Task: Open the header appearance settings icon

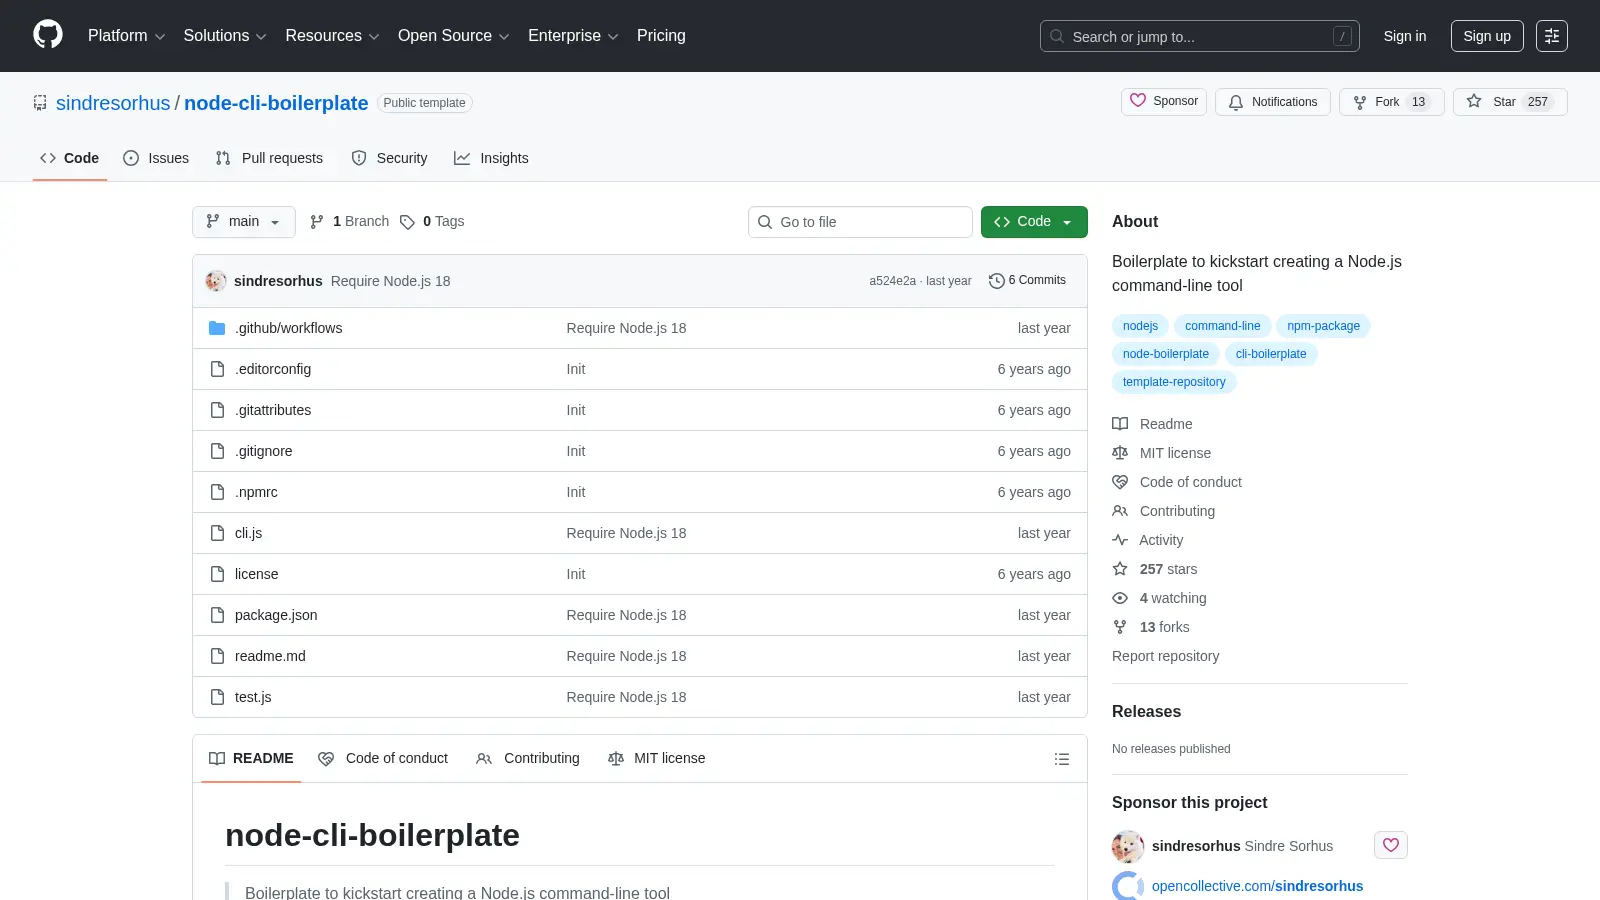Action: (x=1552, y=36)
